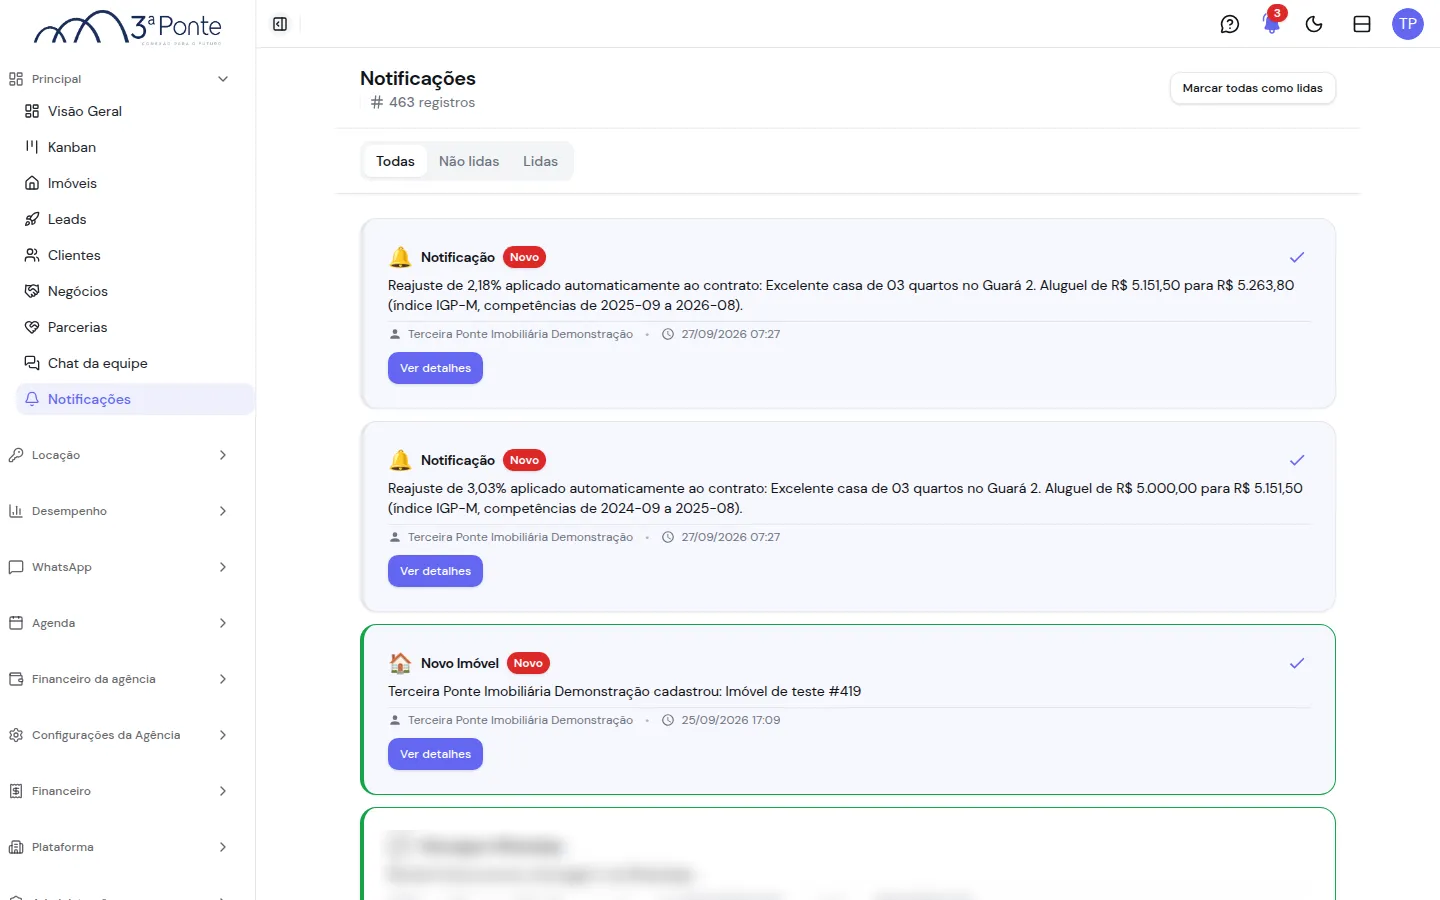This screenshot has height=900, width=1440.
Task: Select the Todas tab
Action: [395, 161]
